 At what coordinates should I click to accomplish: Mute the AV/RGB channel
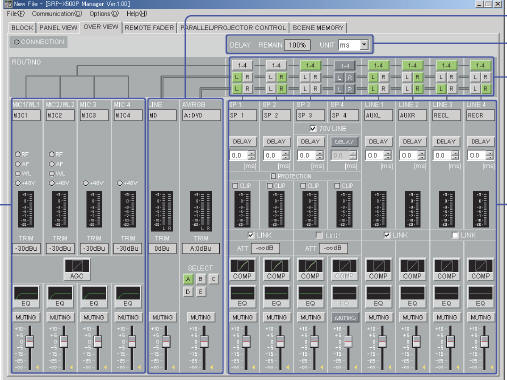[x=201, y=317]
